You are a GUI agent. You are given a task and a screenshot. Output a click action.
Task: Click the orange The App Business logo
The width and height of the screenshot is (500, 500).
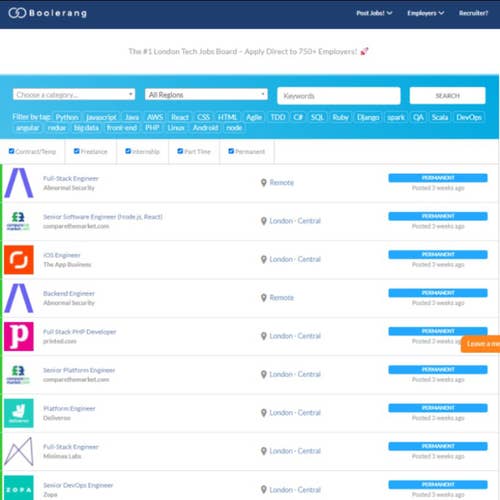click(19, 260)
